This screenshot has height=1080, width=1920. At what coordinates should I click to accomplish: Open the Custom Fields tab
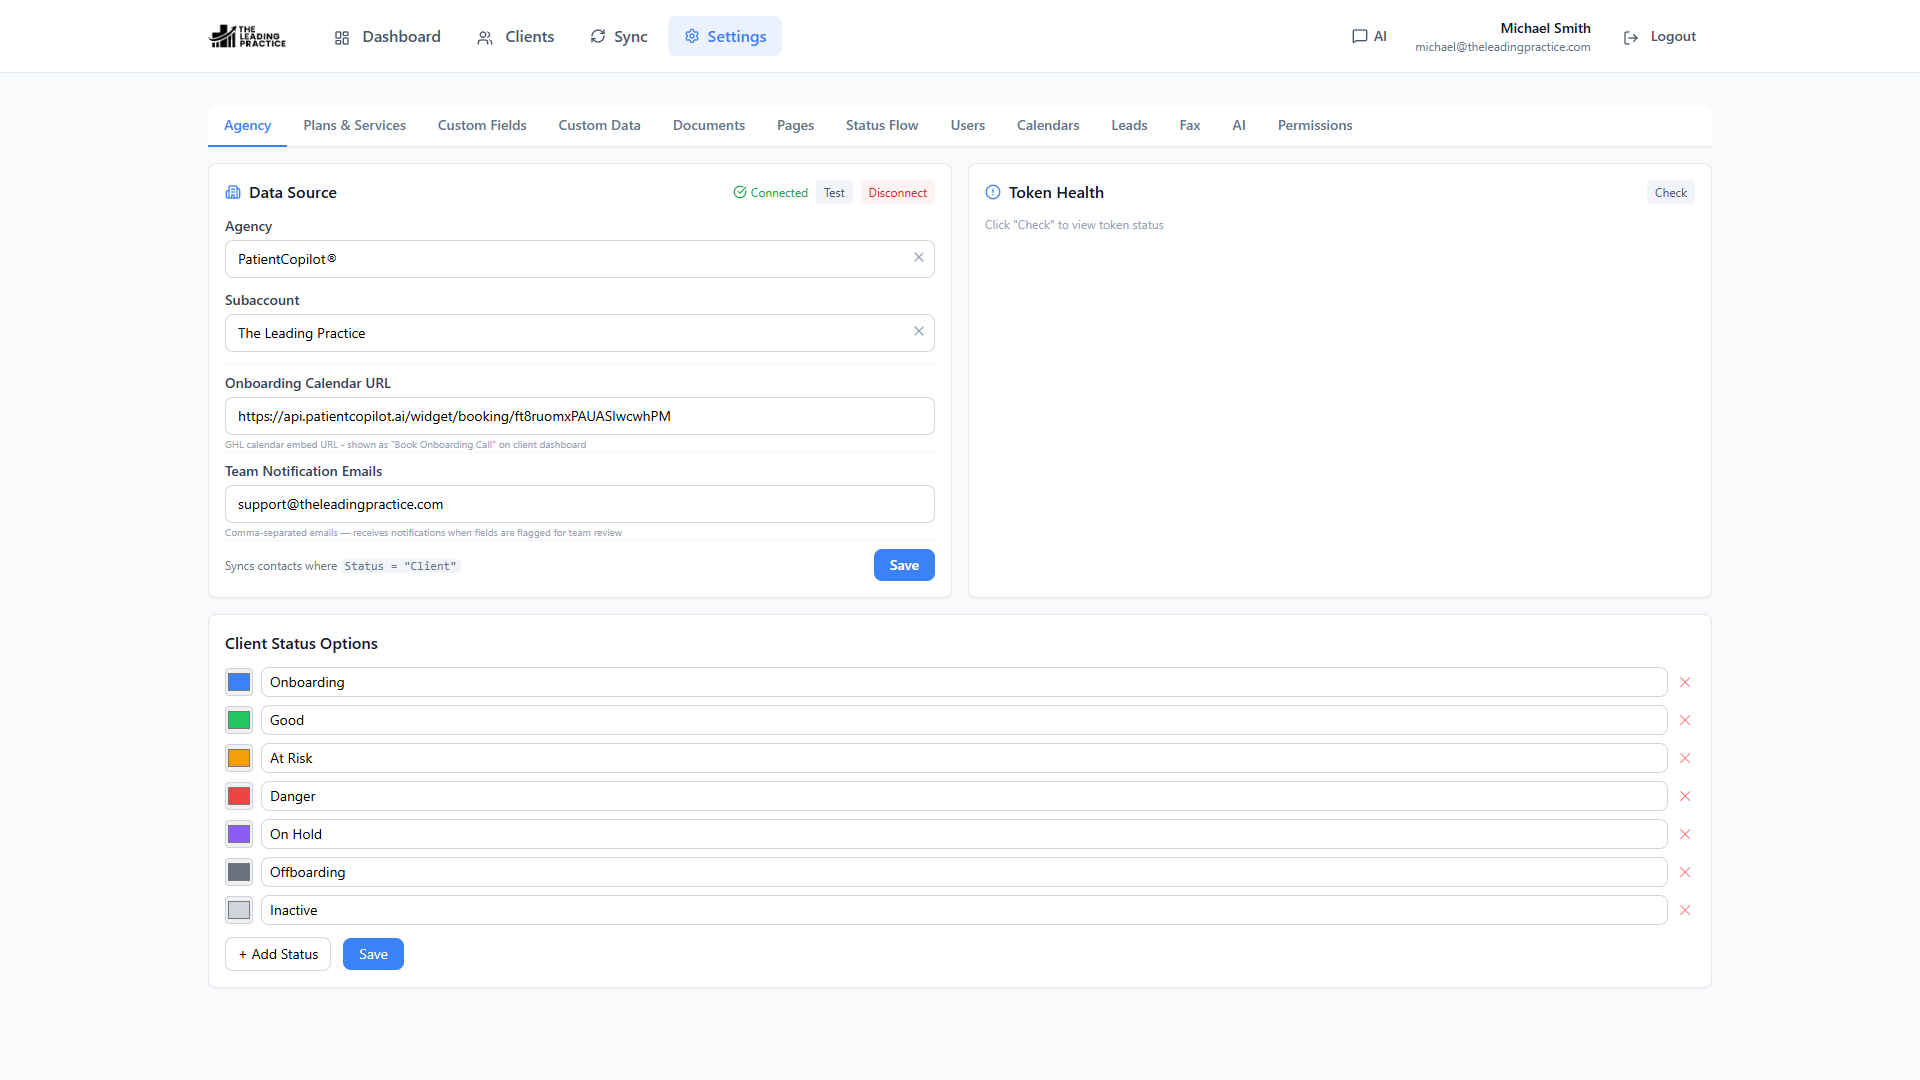pyautogui.click(x=482, y=125)
